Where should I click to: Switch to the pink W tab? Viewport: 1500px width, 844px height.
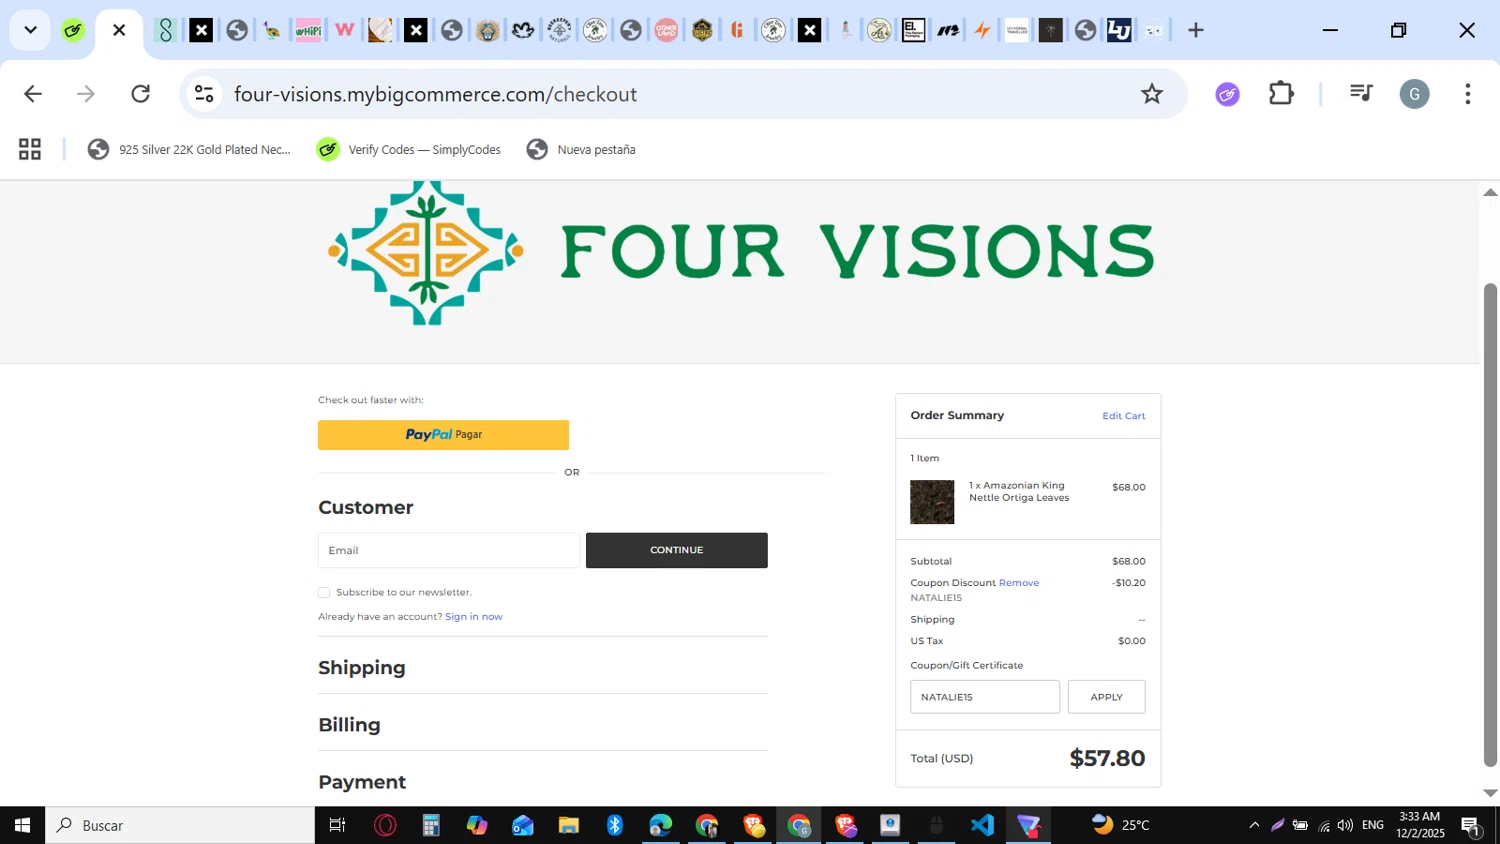click(344, 30)
